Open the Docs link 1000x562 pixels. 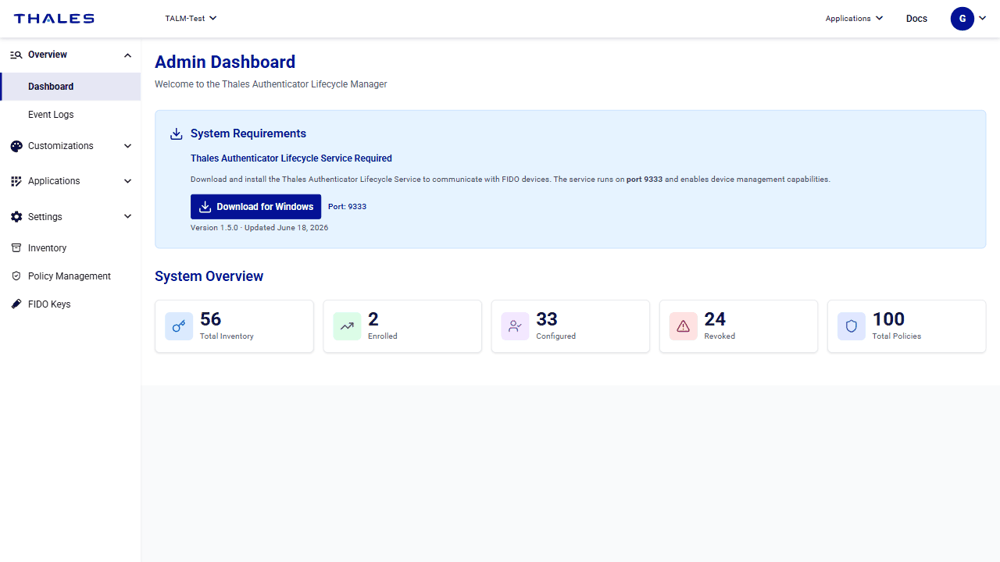916,18
